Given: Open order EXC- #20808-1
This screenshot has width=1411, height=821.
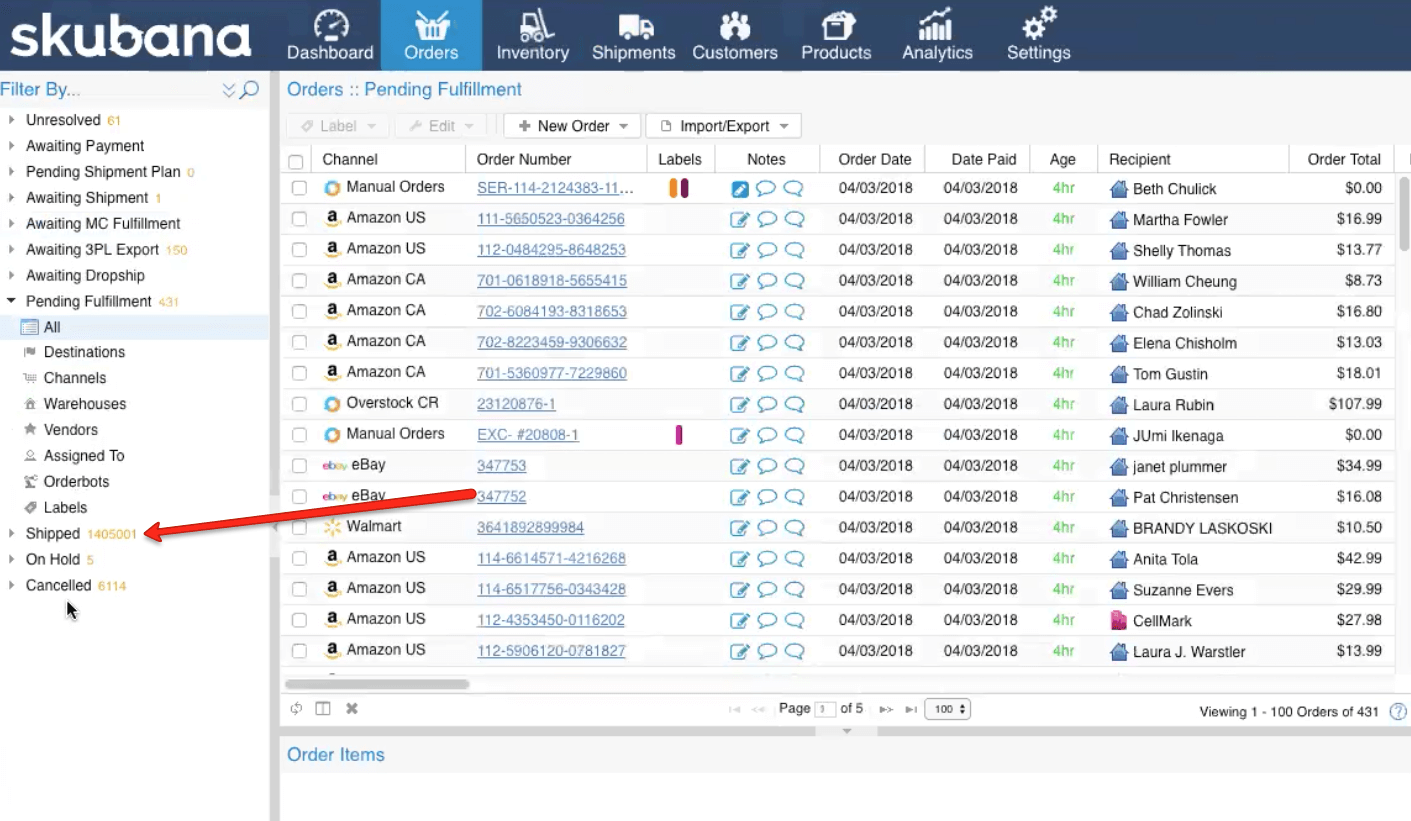Looking at the screenshot, I should (528, 435).
